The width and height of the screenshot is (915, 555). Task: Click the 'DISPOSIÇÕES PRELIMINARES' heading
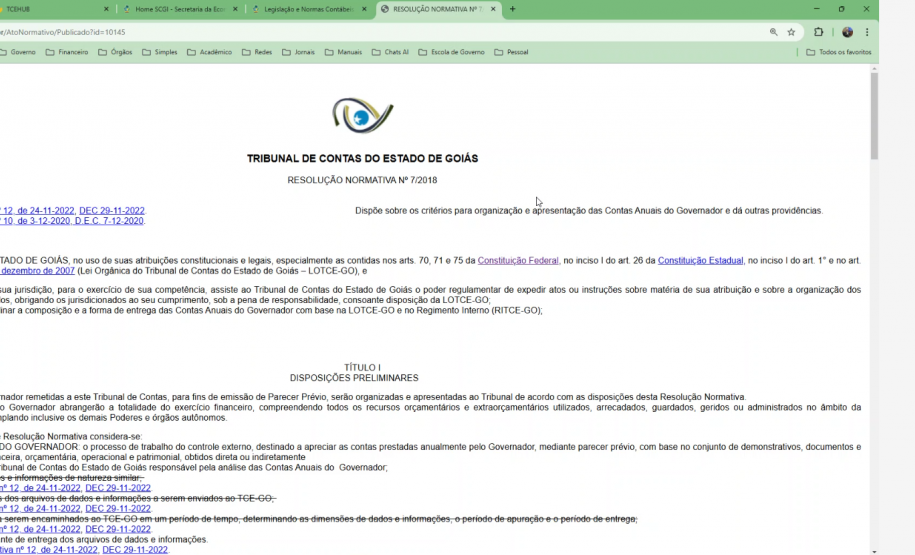click(354, 378)
